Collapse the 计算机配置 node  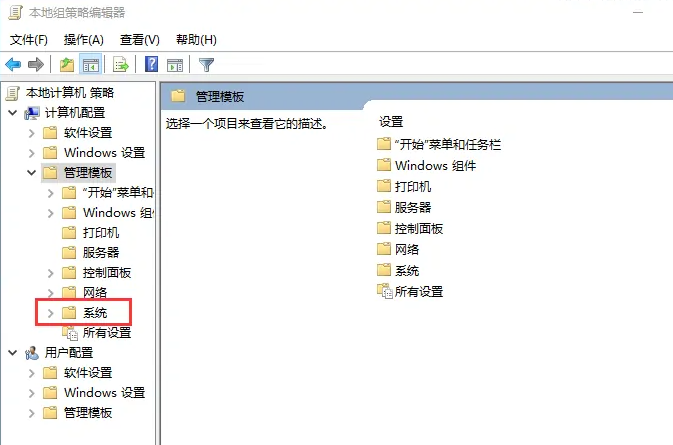coord(12,113)
